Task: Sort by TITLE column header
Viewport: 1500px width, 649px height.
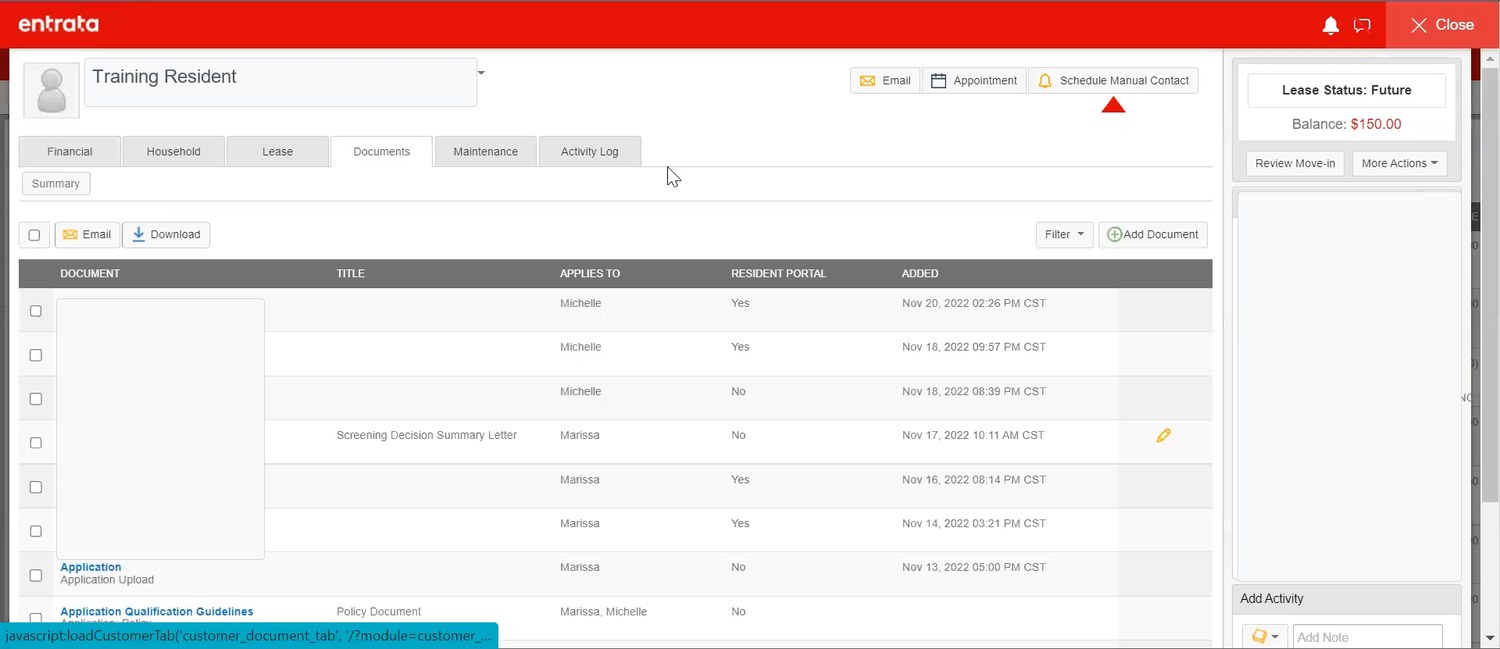Action: [350, 273]
